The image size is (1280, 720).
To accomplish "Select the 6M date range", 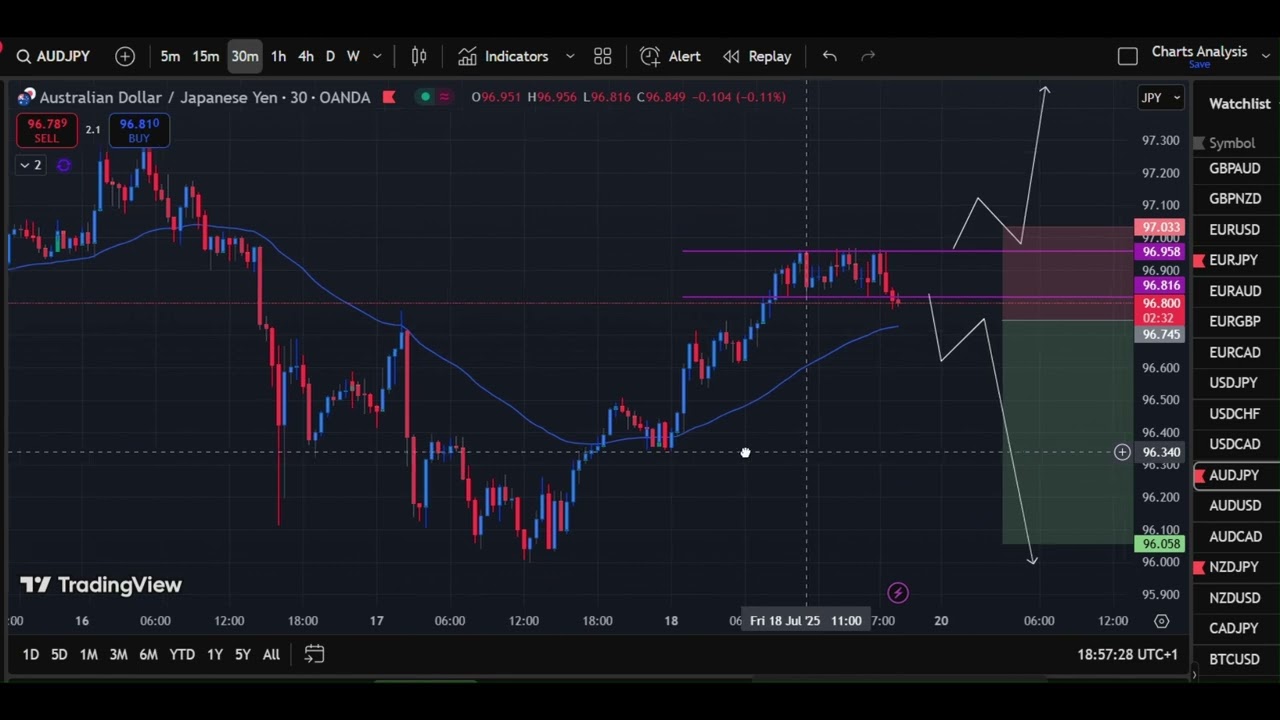I will 148,654.
